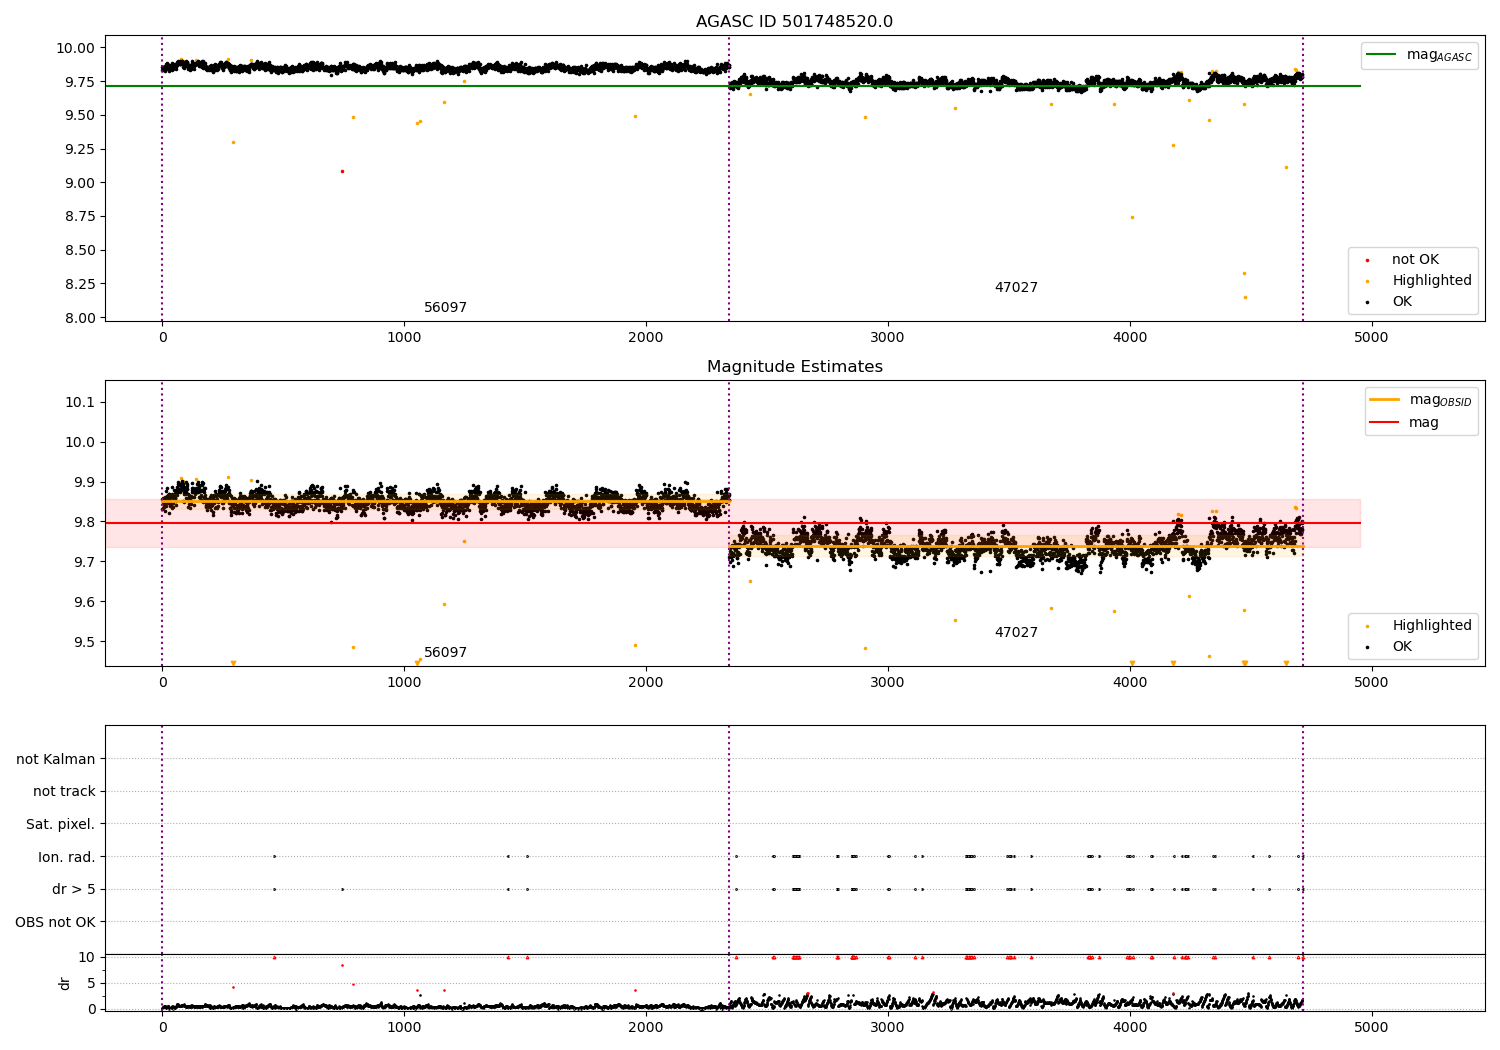Click the mag AGASC text label in legend
1500x1050 pixels.
click(1439, 55)
